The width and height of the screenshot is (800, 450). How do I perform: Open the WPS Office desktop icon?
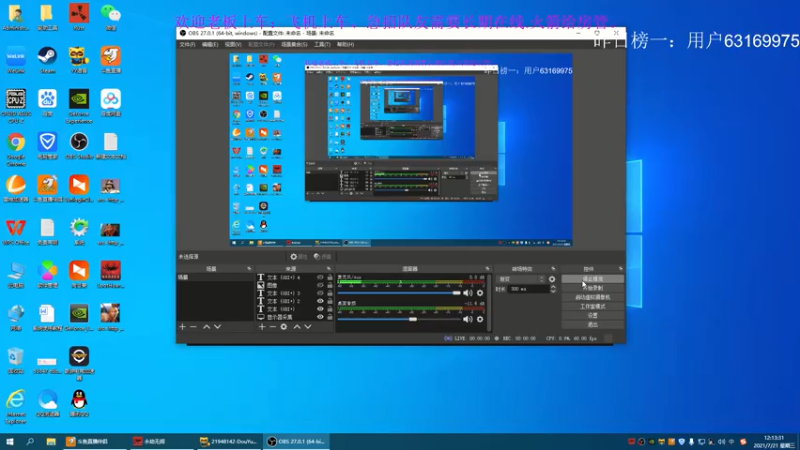pos(16,232)
